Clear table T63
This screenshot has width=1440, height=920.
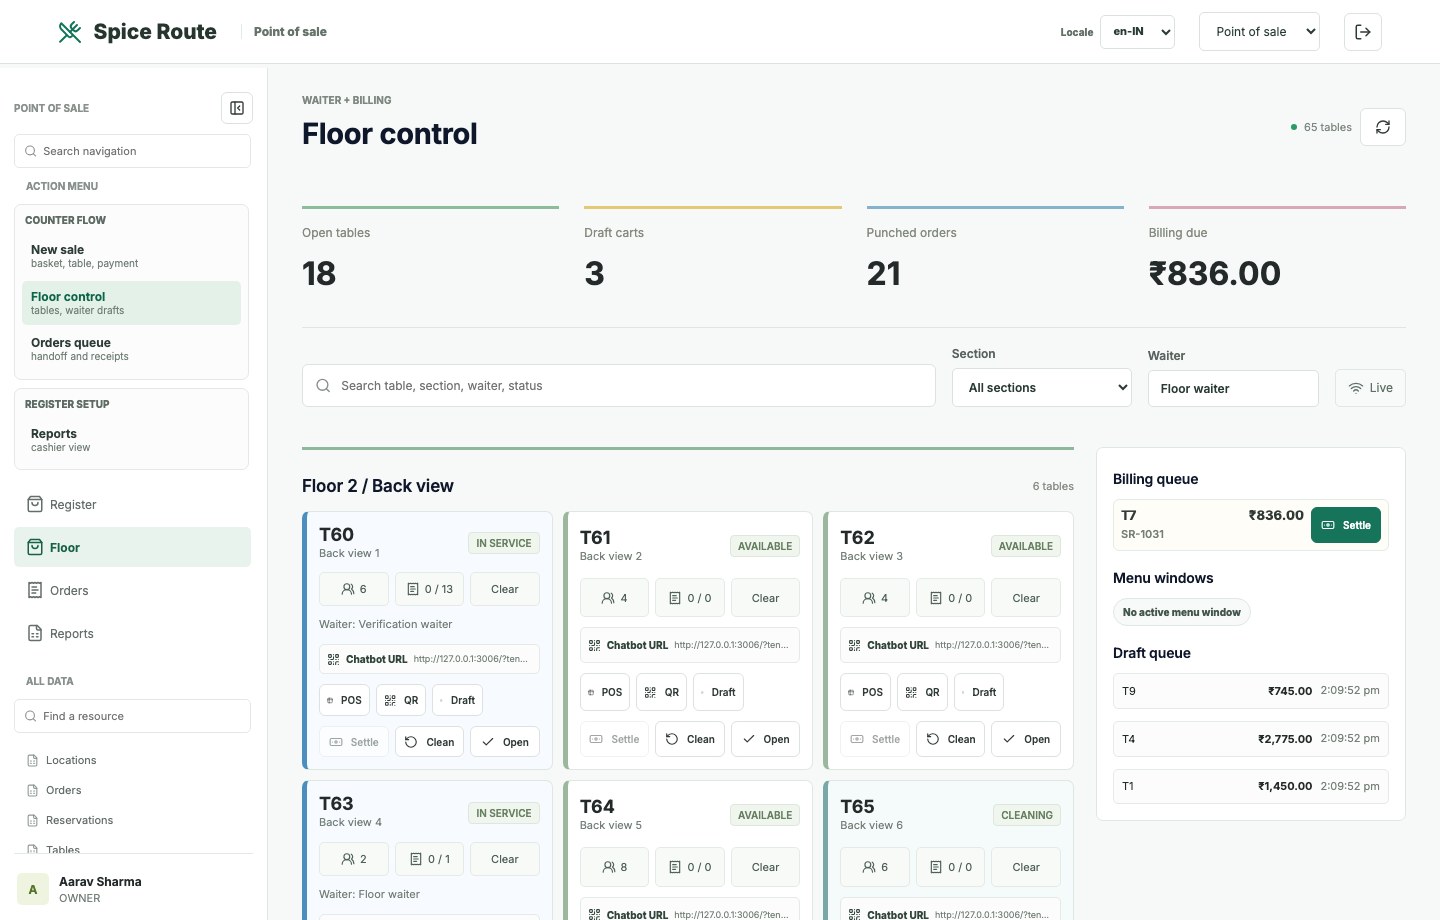click(505, 859)
